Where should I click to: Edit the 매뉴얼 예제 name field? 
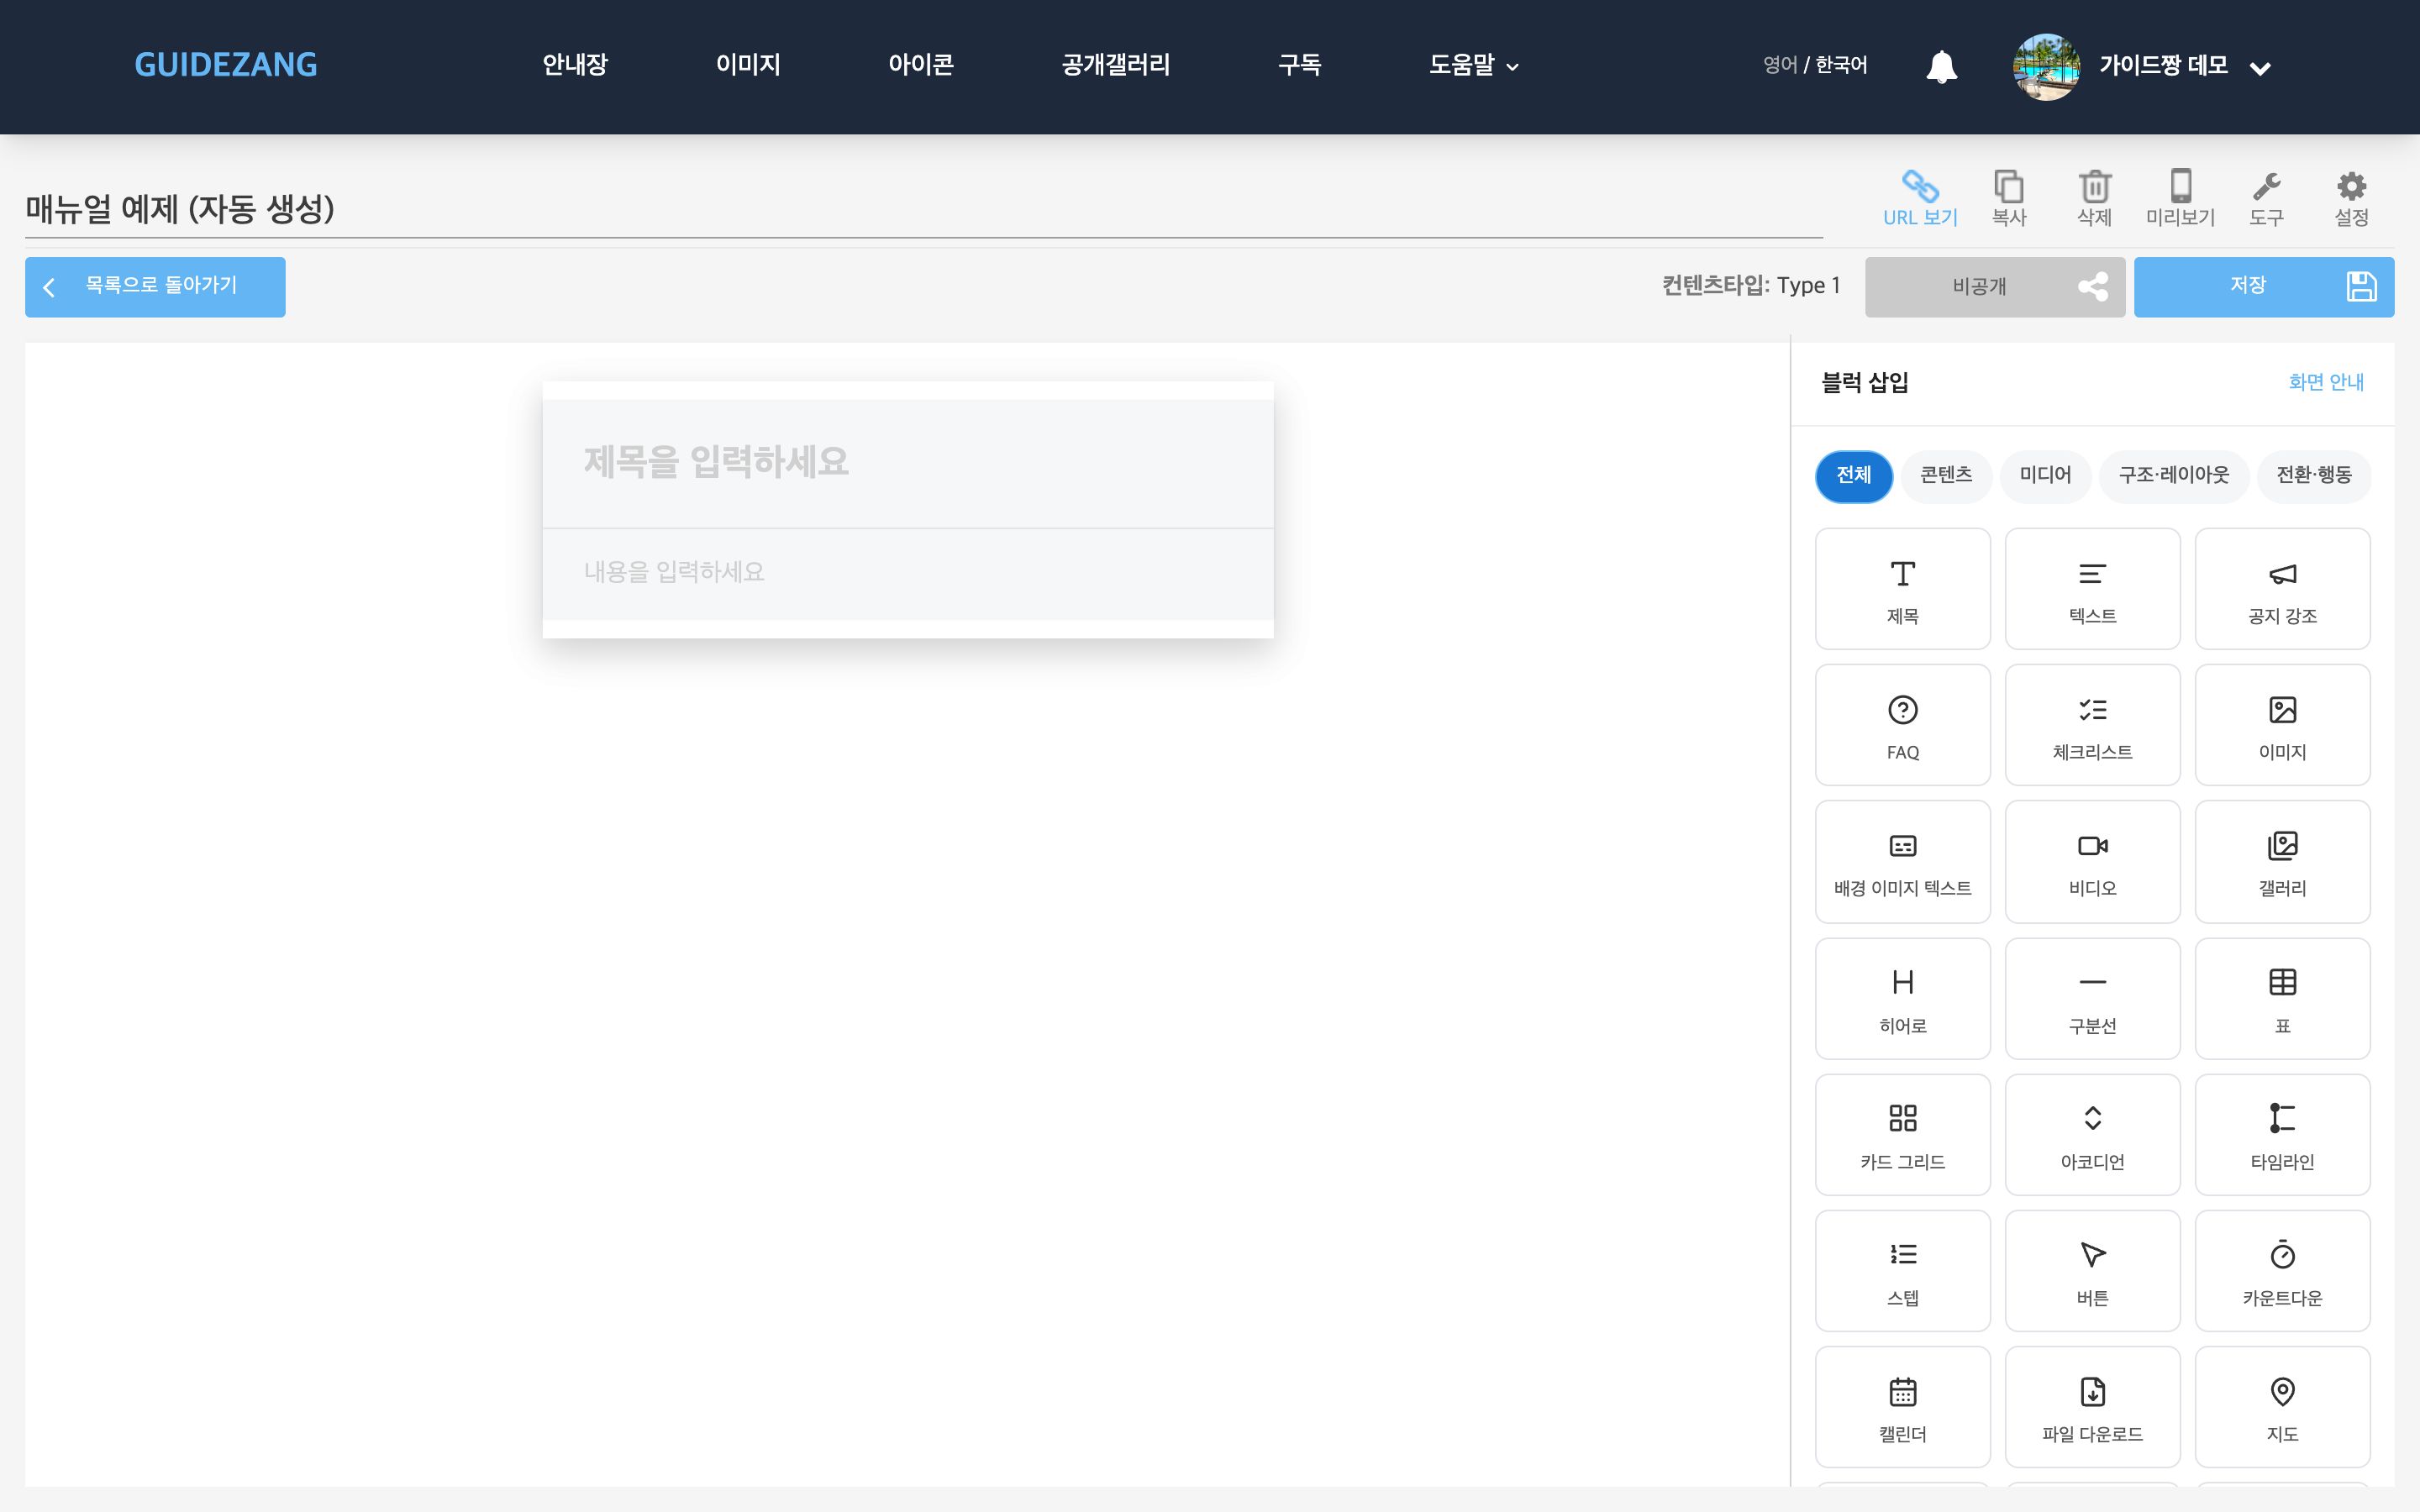[923, 209]
